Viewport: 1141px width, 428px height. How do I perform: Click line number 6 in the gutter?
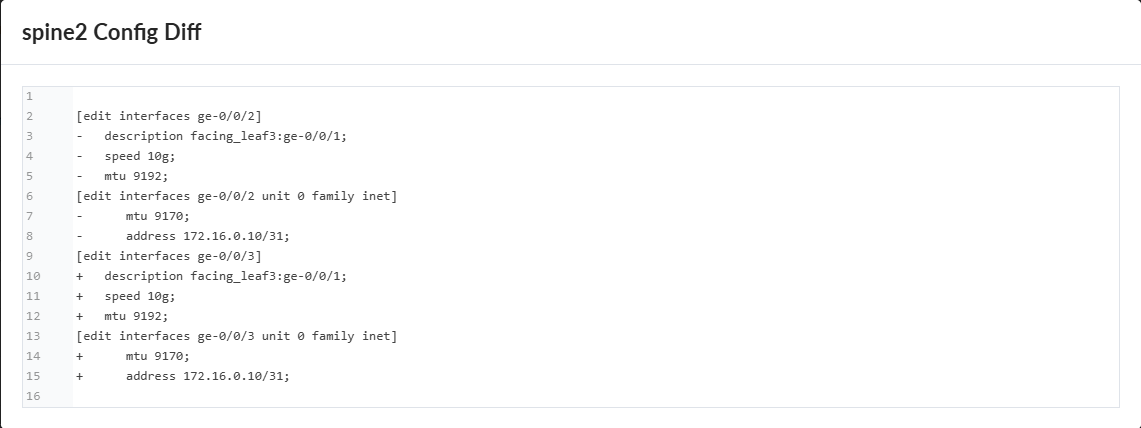pyautogui.click(x=30, y=196)
